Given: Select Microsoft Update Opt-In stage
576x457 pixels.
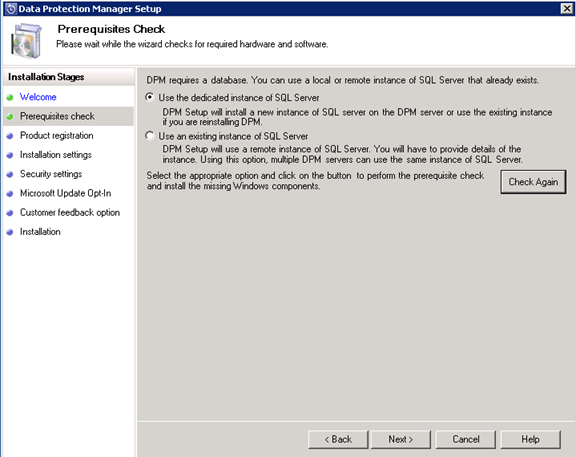Looking at the screenshot, I should [x=65, y=193].
